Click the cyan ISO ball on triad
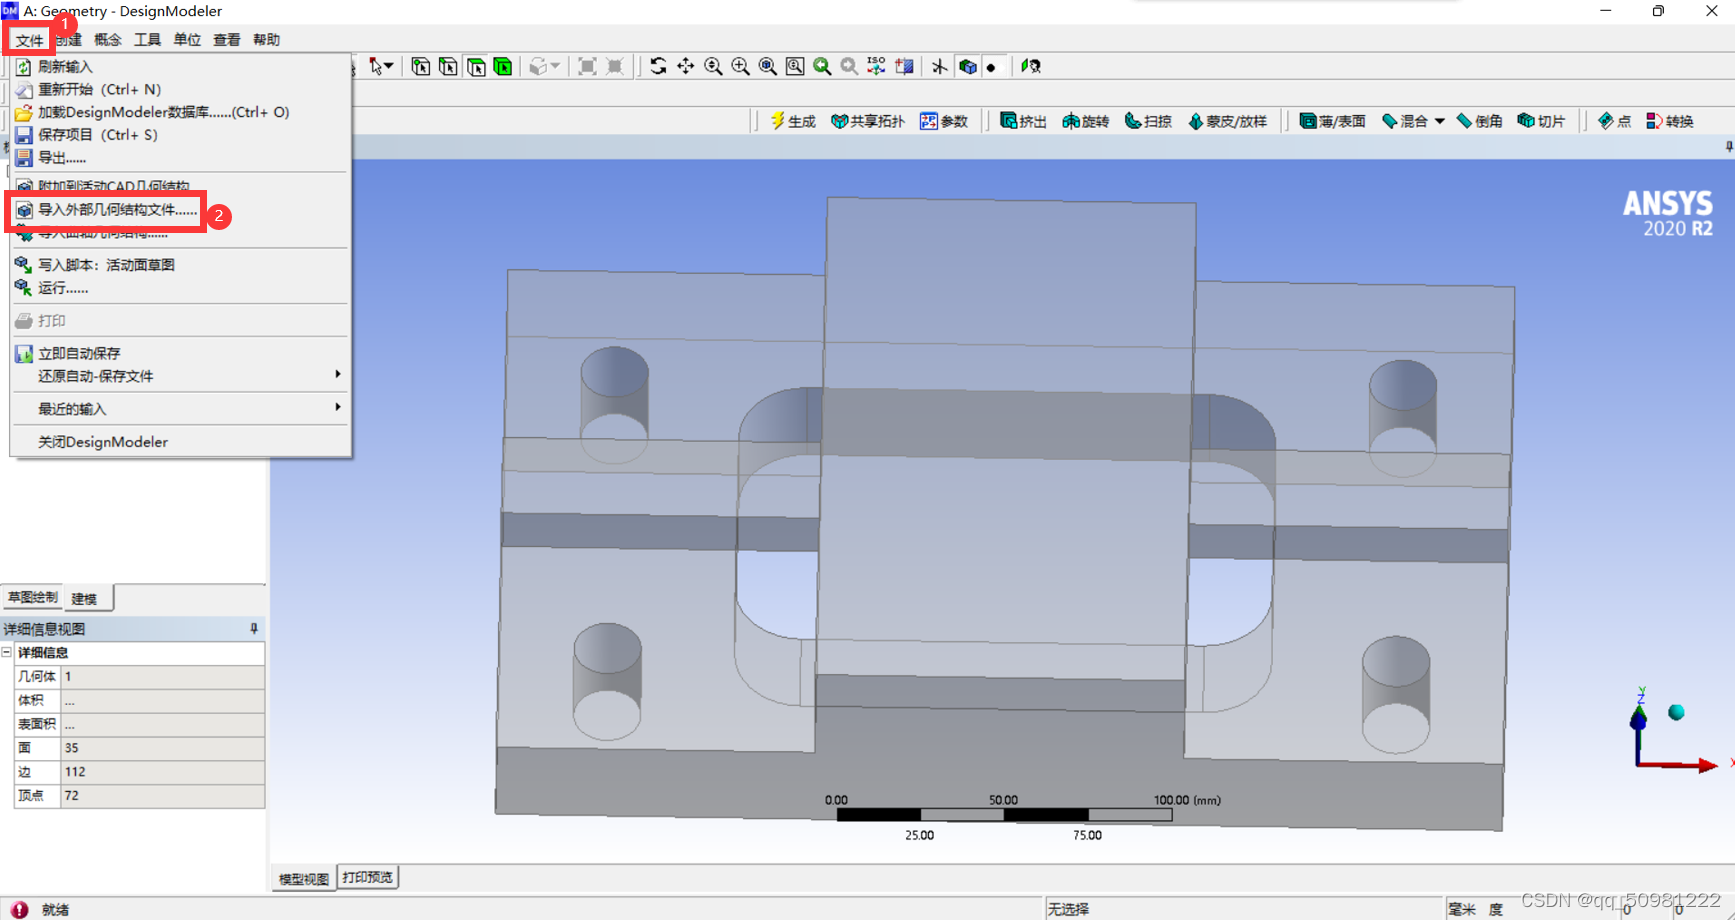This screenshot has width=1735, height=920. 1676,712
